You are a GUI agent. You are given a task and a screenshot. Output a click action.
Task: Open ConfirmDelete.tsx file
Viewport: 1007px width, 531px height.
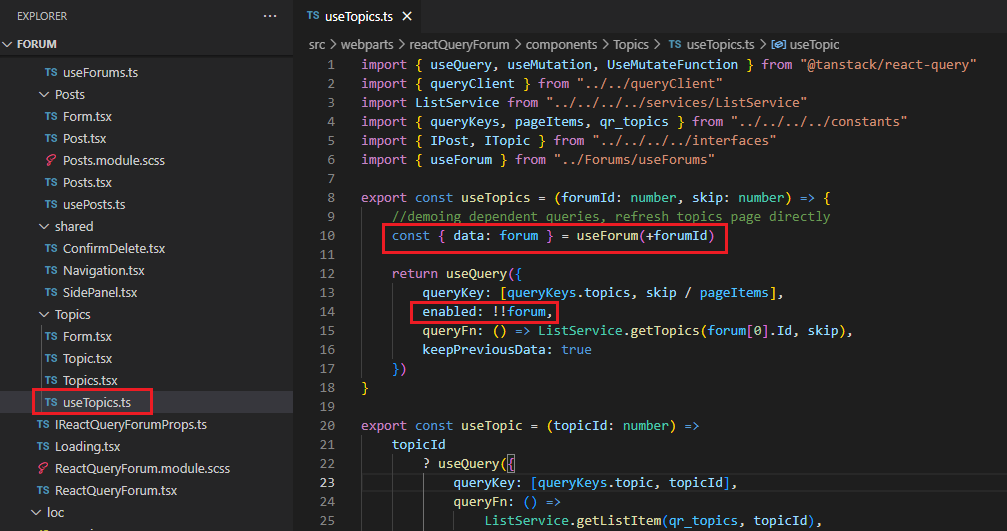(x=113, y=249)
